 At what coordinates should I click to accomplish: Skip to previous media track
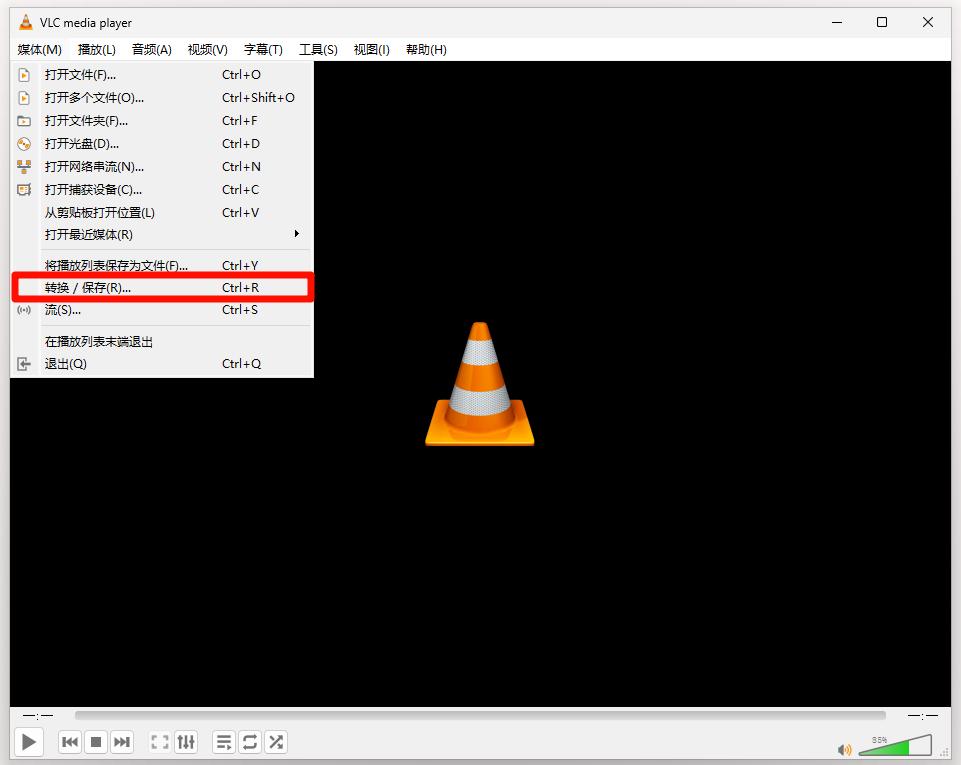click(70, 742)
